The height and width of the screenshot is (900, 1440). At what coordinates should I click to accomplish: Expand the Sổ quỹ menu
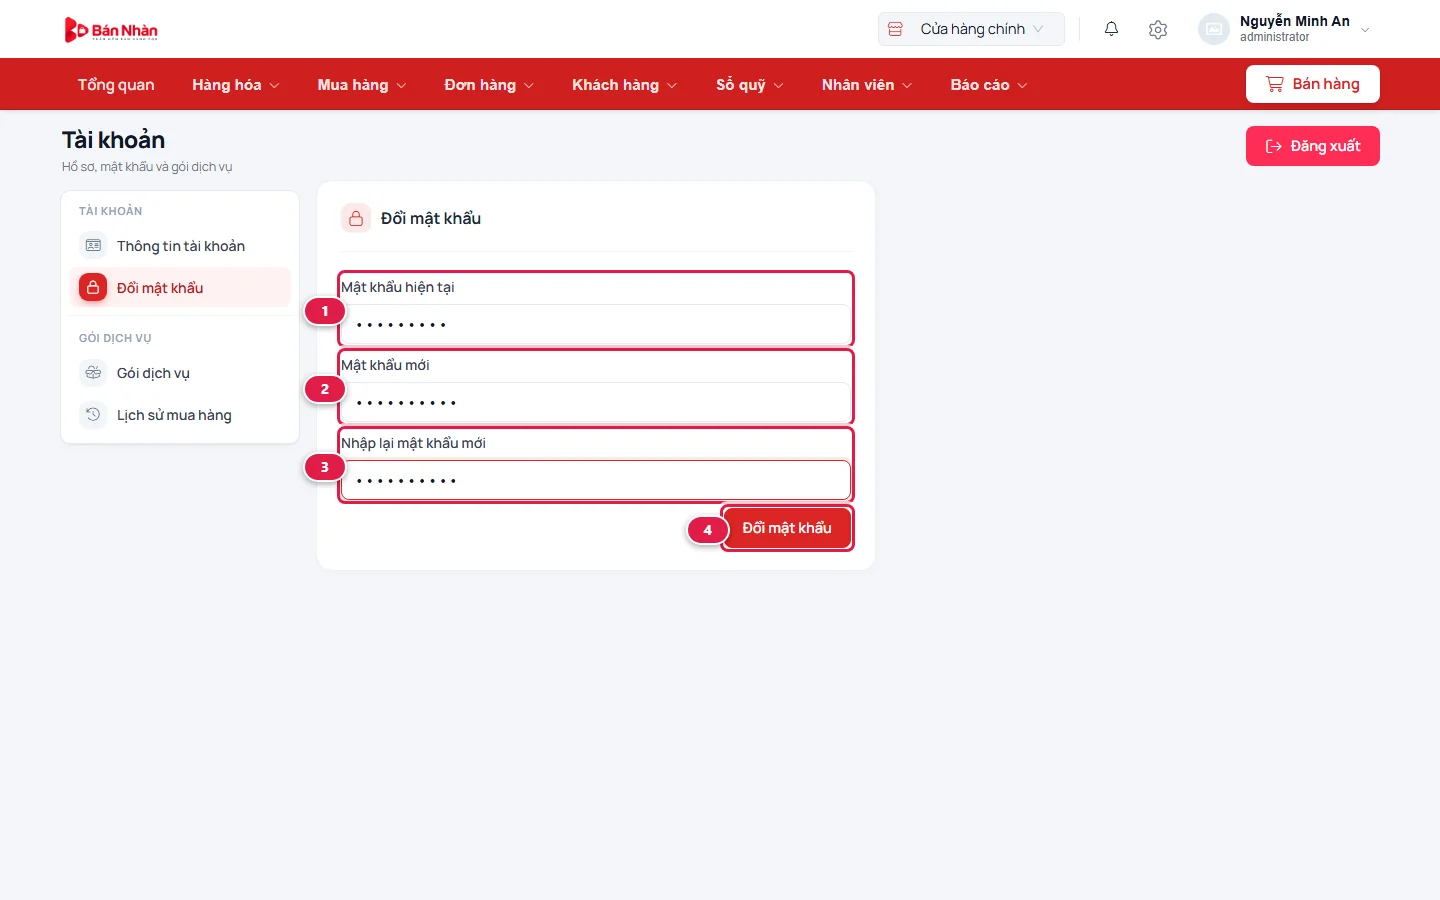(x=750, y=85)
